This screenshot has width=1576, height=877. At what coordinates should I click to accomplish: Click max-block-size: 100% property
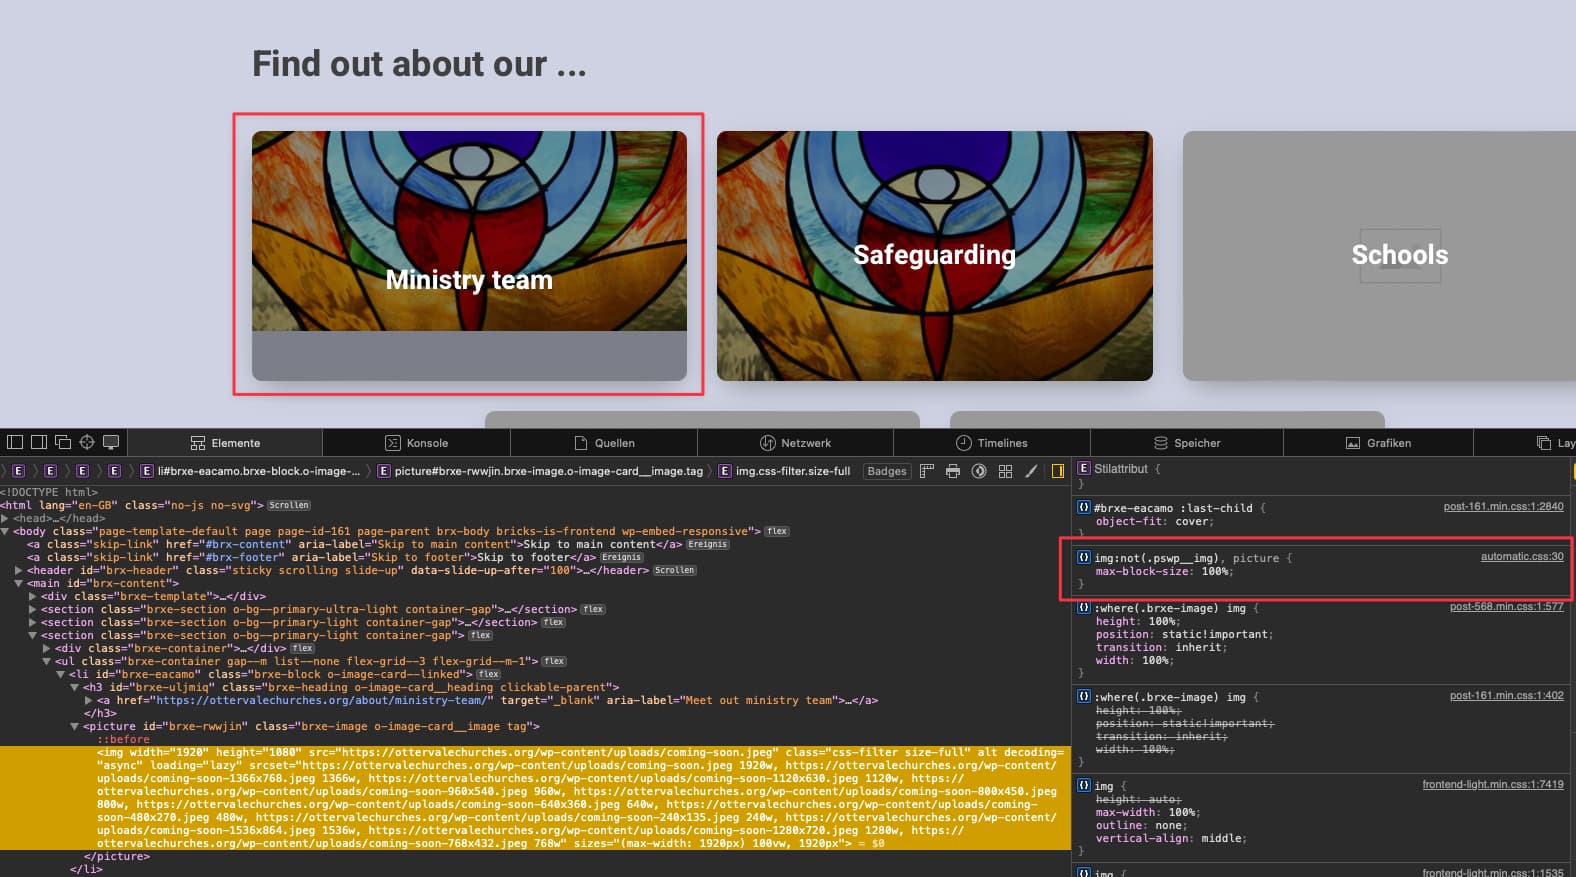pos(1164,571)
